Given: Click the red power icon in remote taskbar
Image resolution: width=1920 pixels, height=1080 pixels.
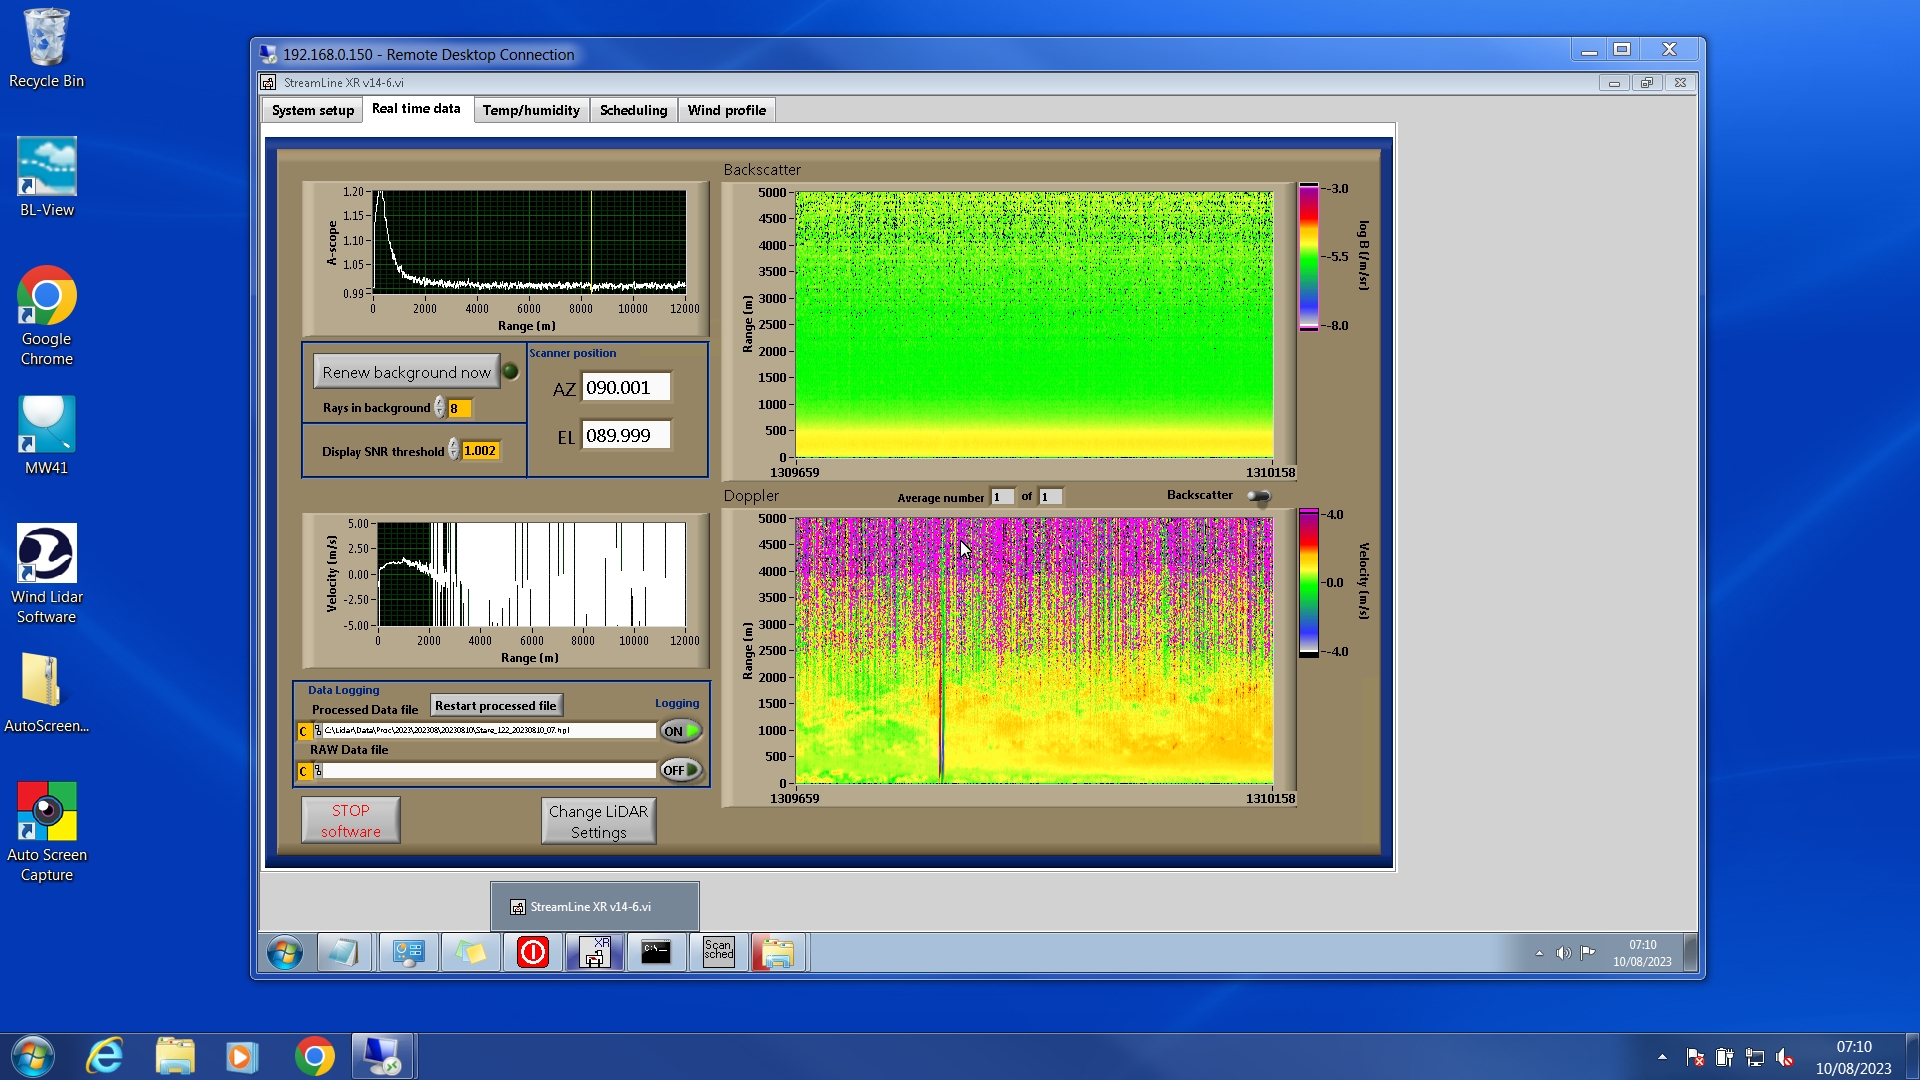Looking at the screenshot, I should (x=533, y=952).
